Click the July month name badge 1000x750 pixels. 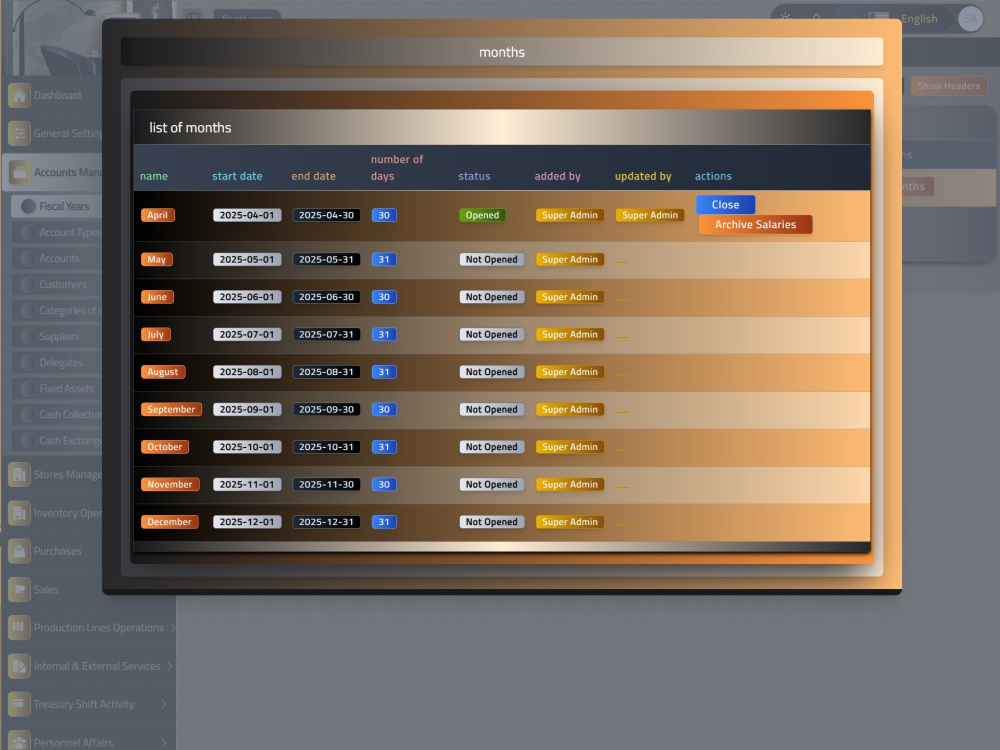(156, 335)
